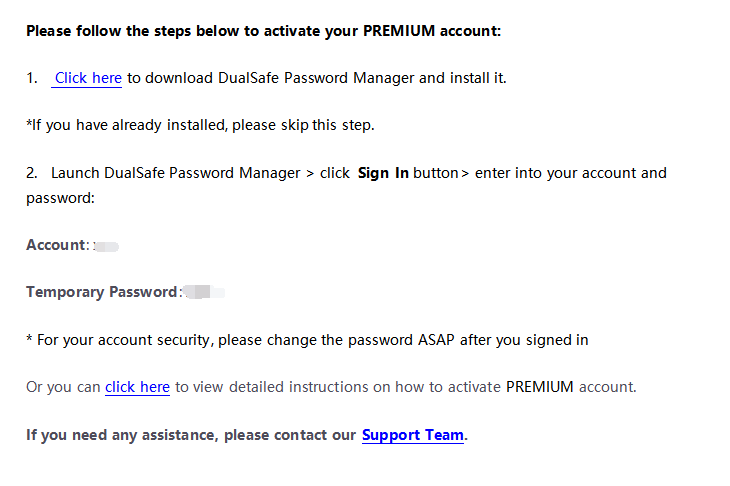The image size is (730, 486).
Task: Click the bold "Temporary Password:" label
Action: [x=102, y=292]
